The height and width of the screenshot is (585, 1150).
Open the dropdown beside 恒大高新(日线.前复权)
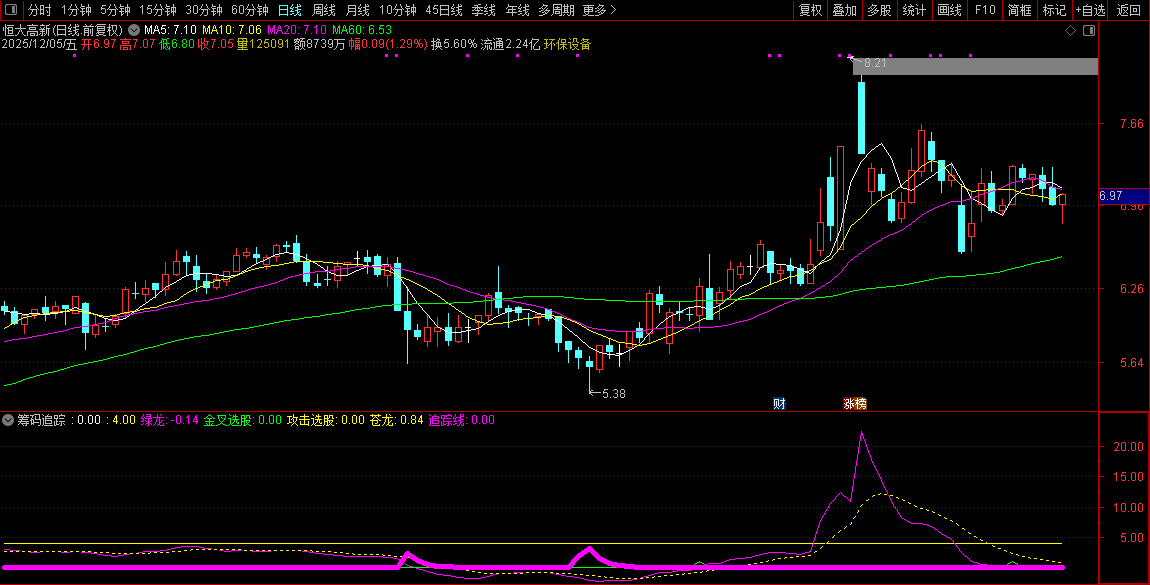pos(133,30)
